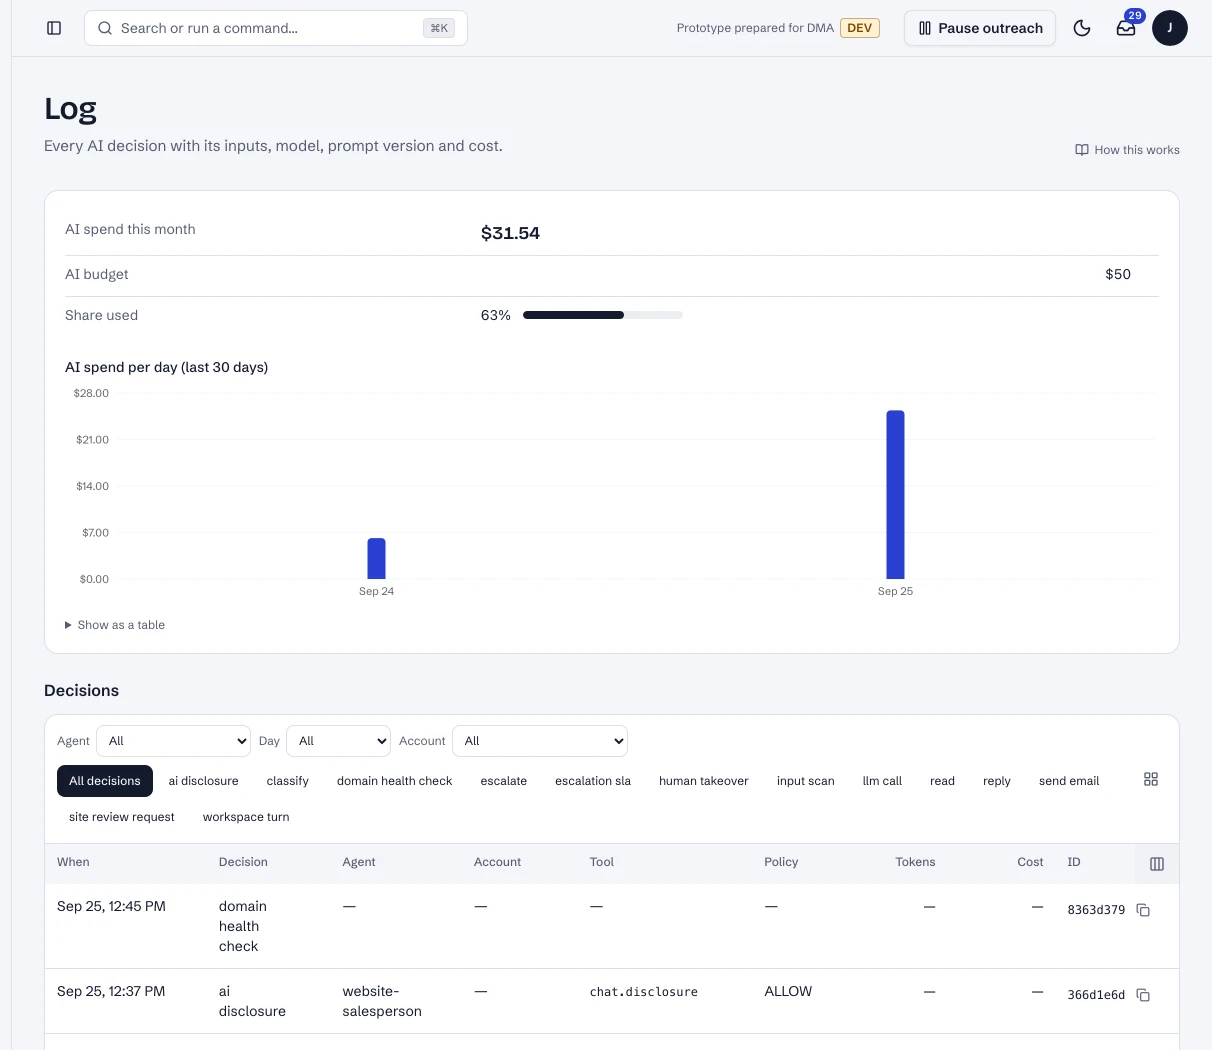The height and width of the screenshot is (1050, 1212).
Task: Filter by llm call
Action: (x=882, y=781)
